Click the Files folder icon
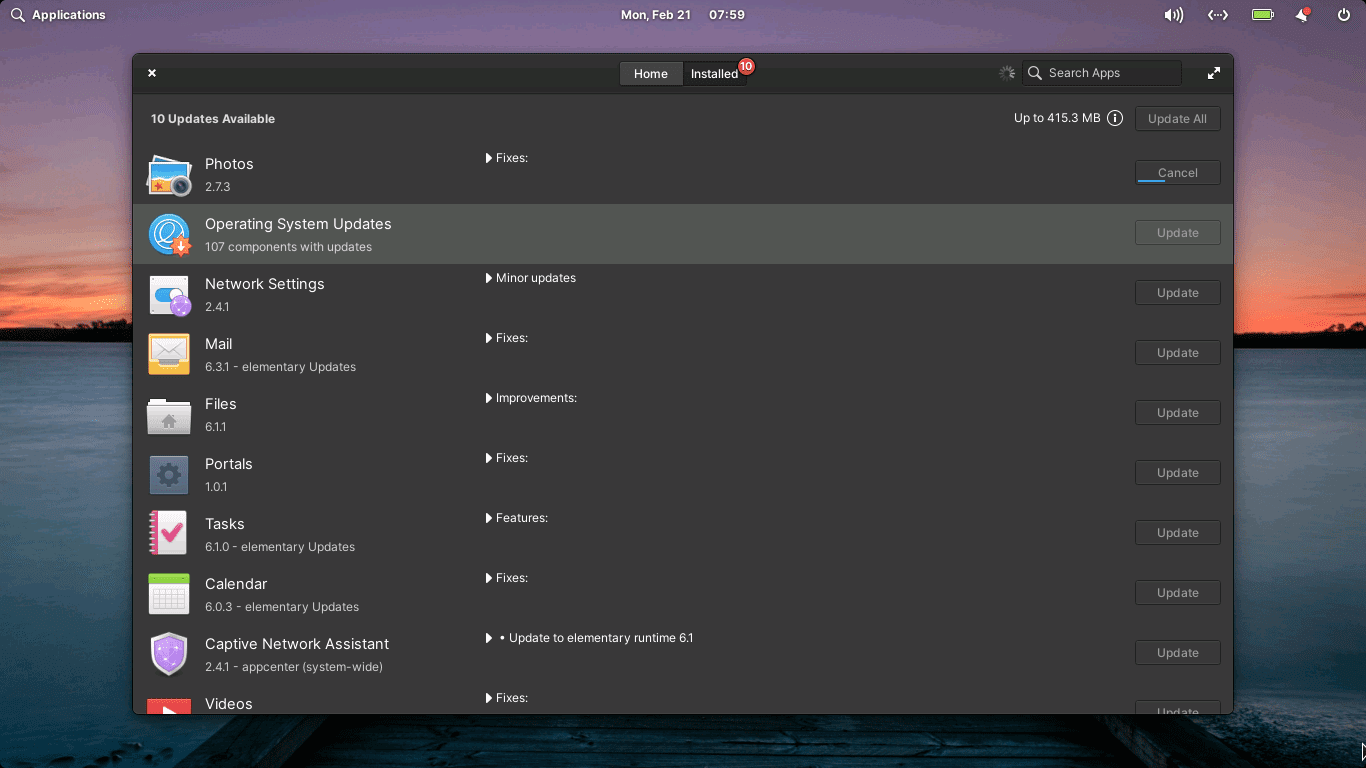This screenshot has height=768, width=1366. coord(169,415)
